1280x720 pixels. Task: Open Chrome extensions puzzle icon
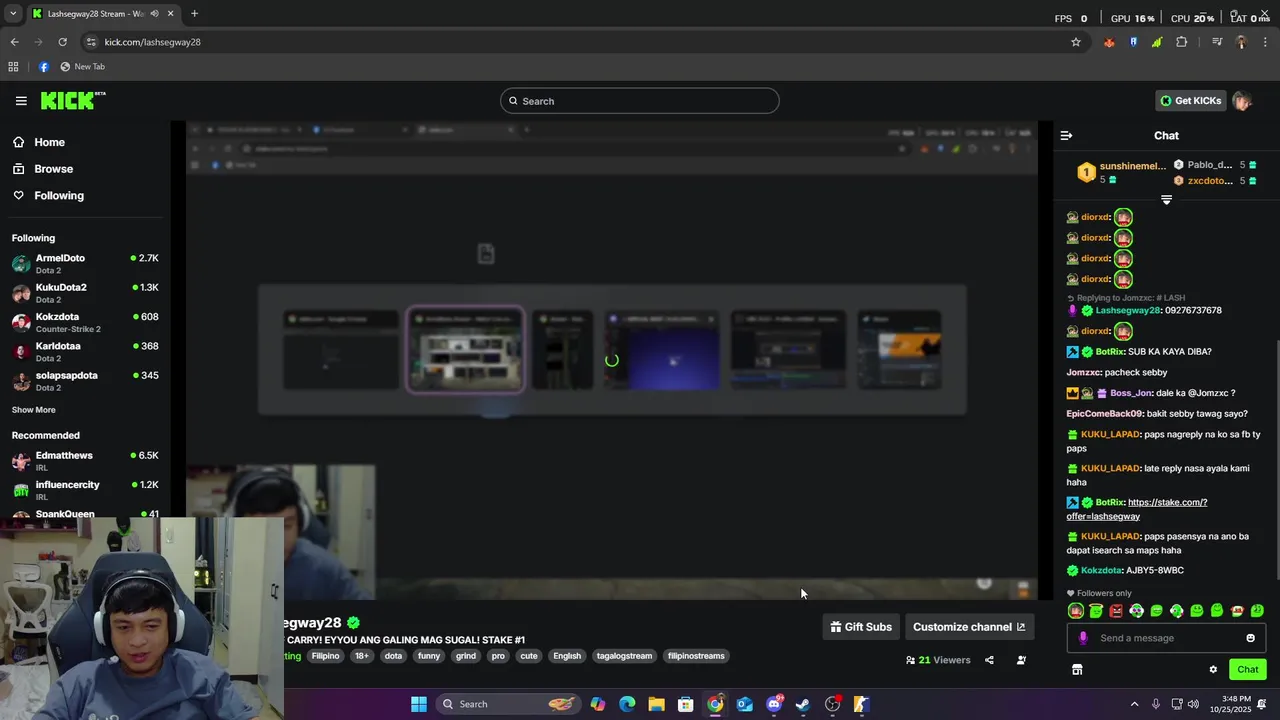point(1182,42)
